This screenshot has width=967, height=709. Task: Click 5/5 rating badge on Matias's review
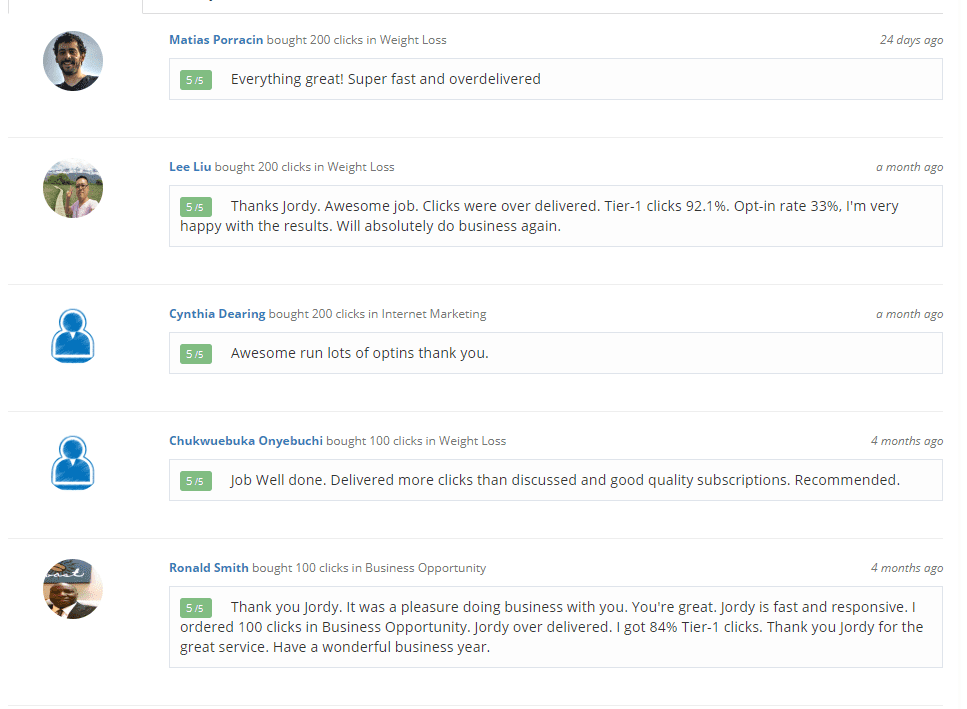click(x=195, y=80)
